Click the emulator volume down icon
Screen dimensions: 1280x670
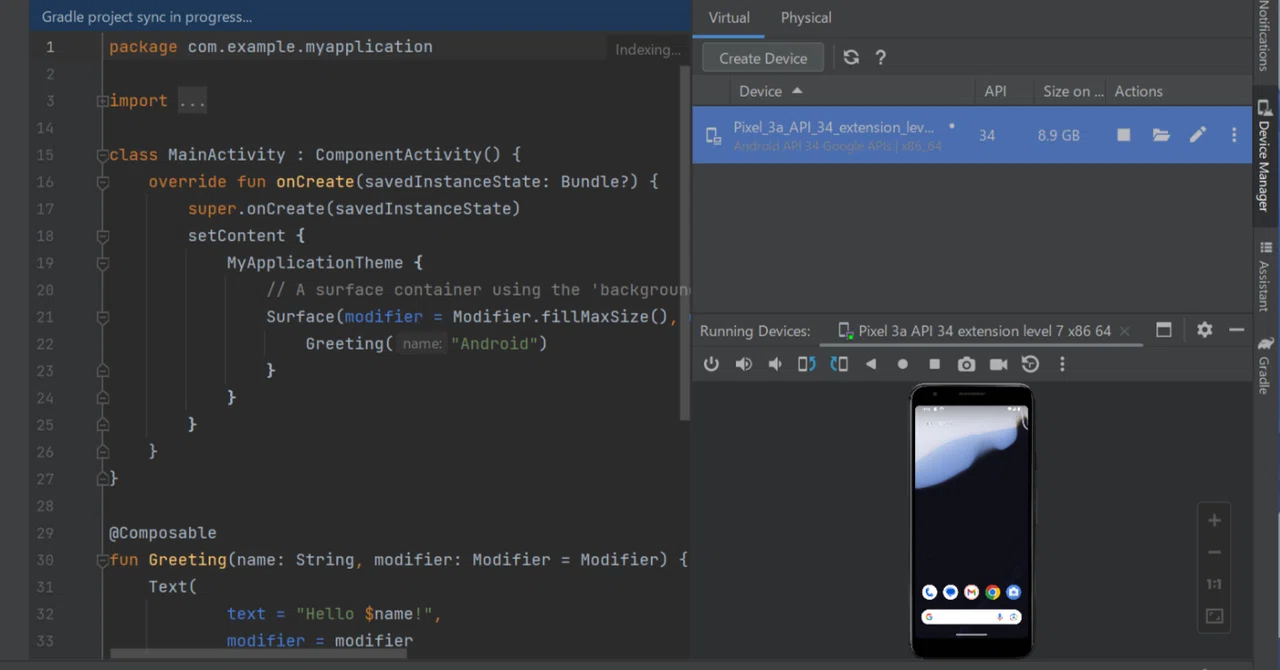tap(775, 365)
